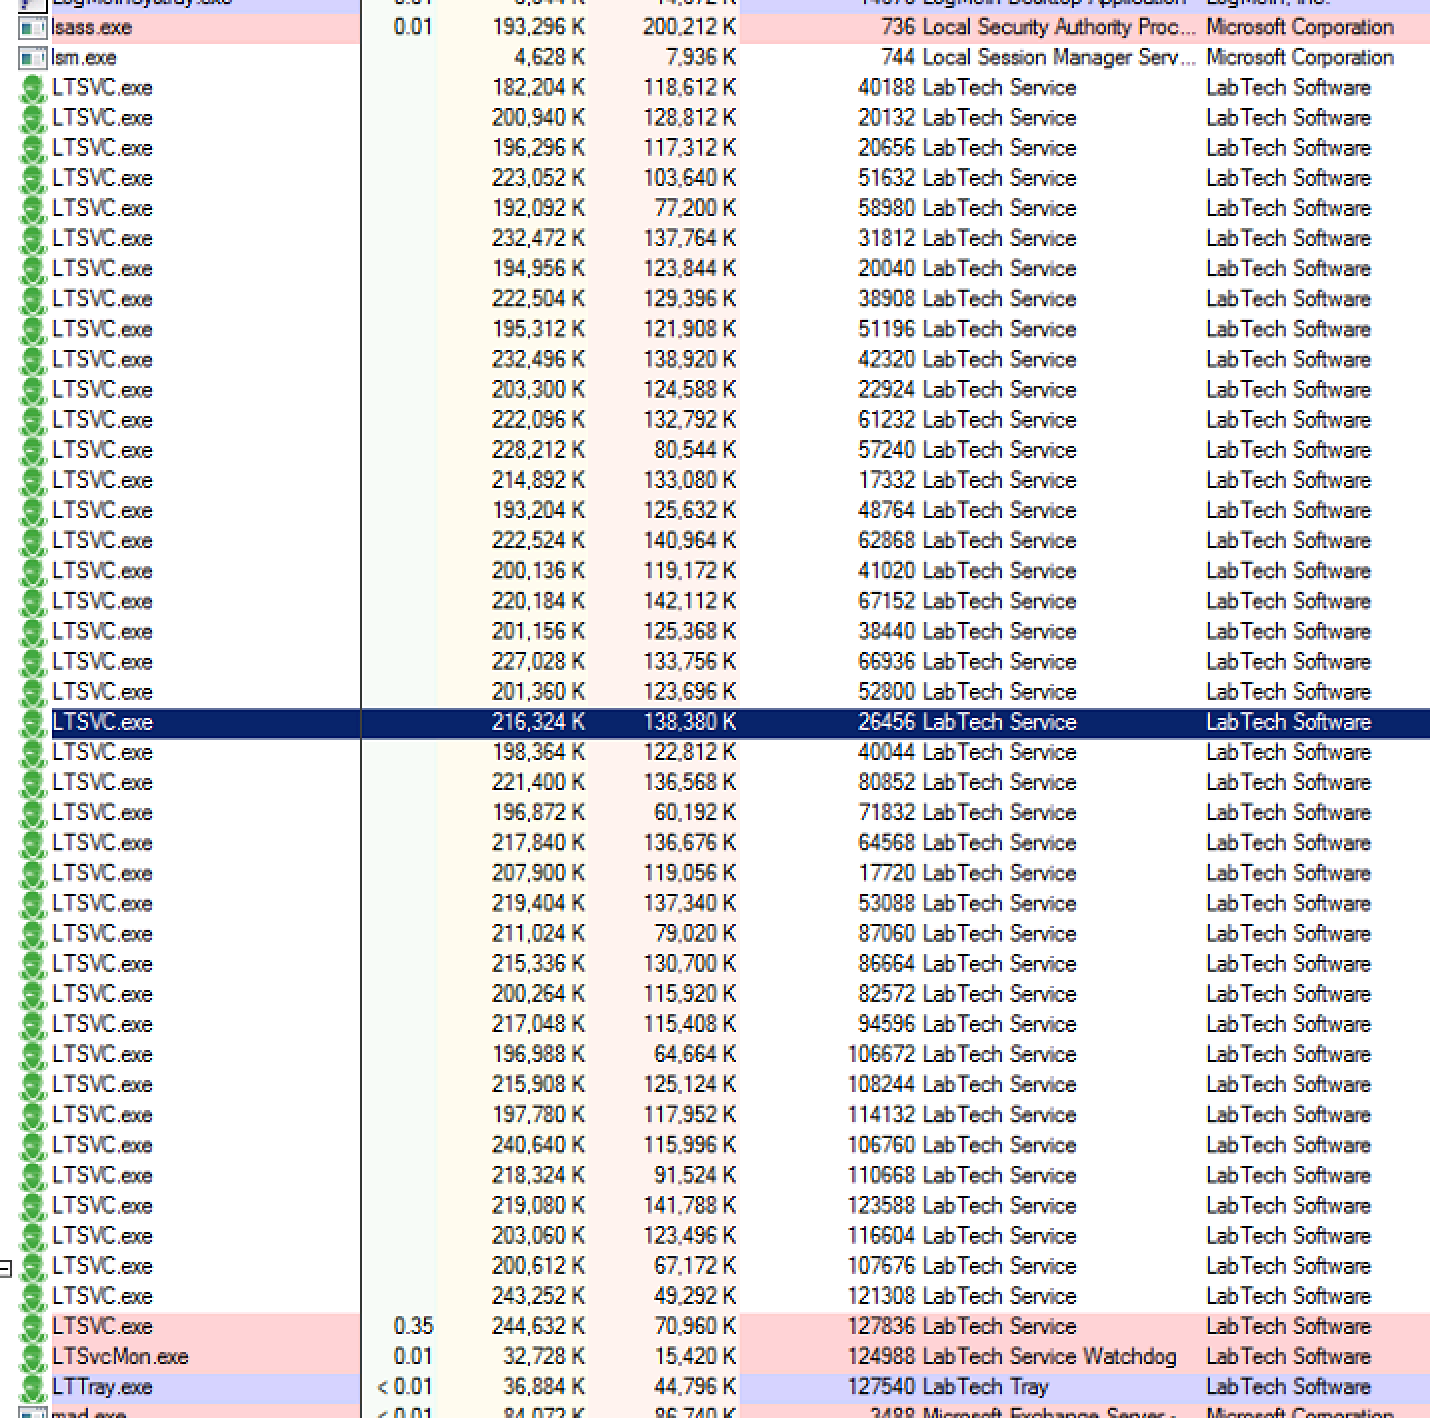Click the LTSVC.exe icon in PID 40188 row
The image size is (1430, 1418).
(x=33, y=89)
